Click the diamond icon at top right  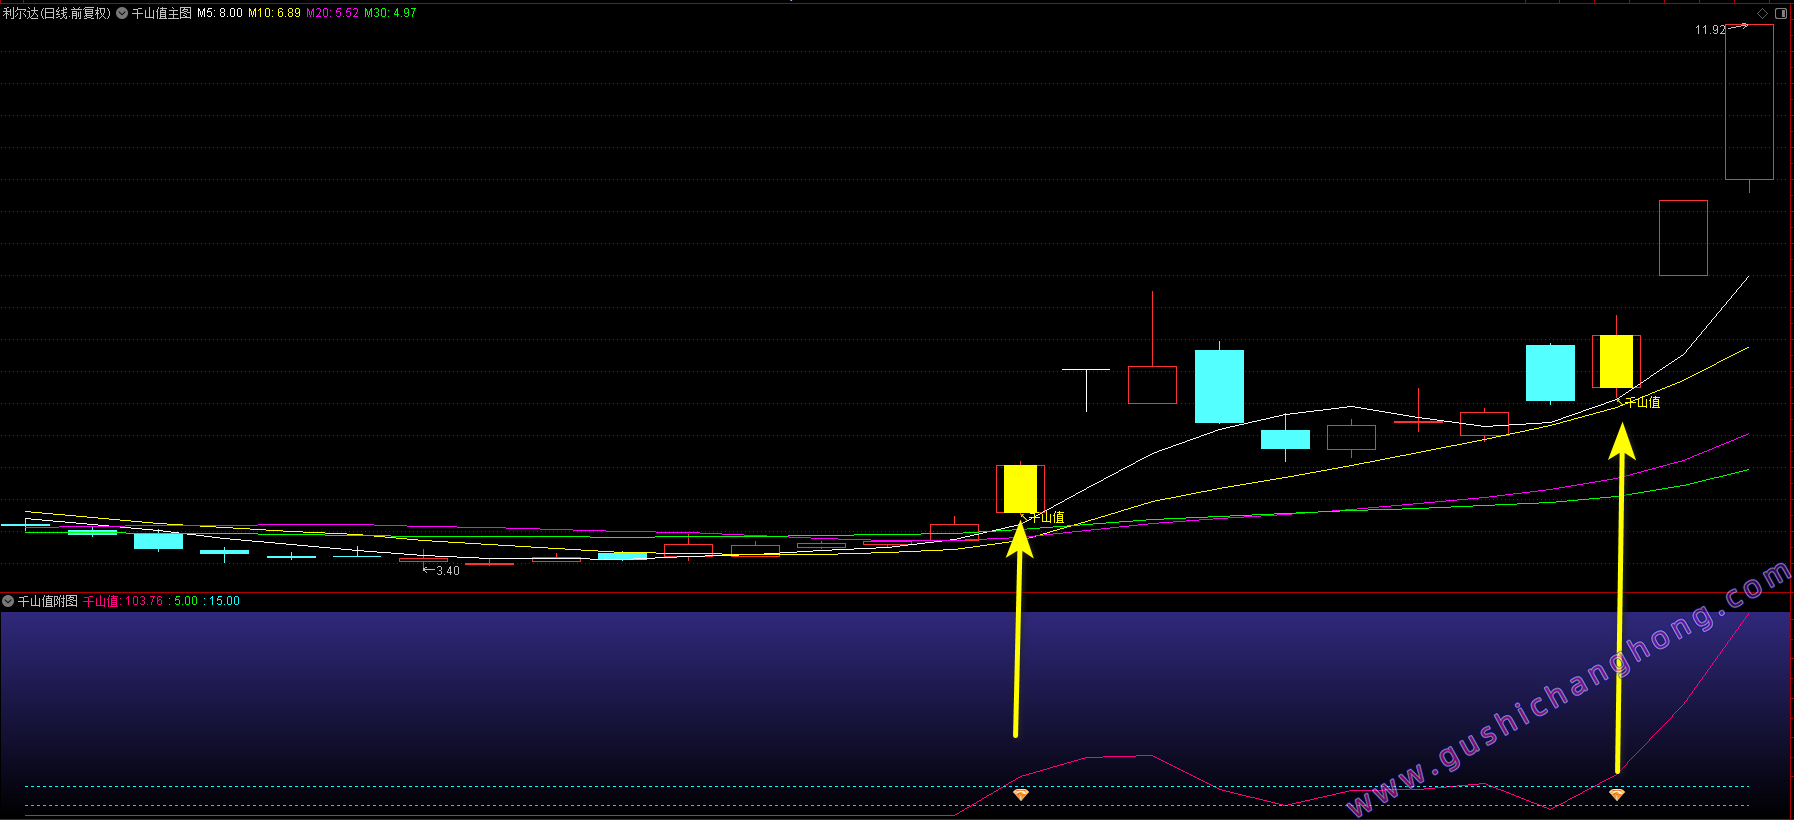tap(1762, 13)
